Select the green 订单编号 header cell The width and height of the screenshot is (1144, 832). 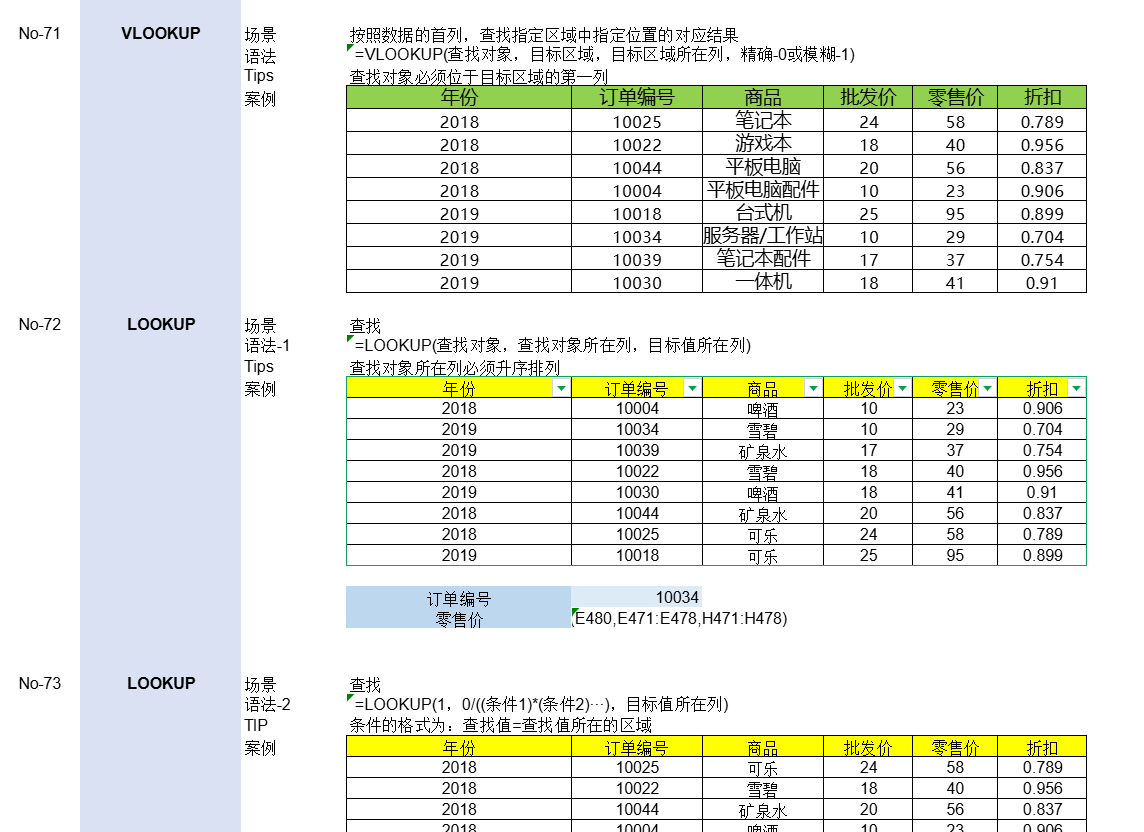point(637,97)
